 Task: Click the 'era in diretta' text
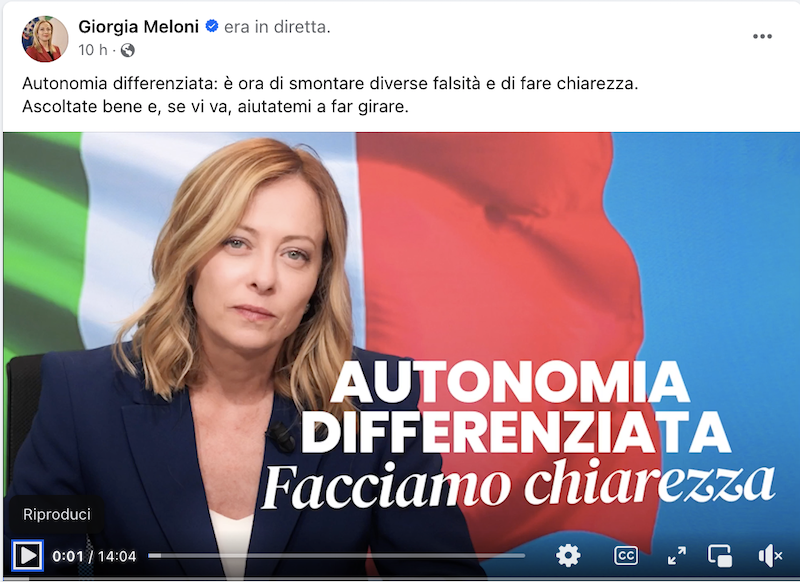(277, 27)
